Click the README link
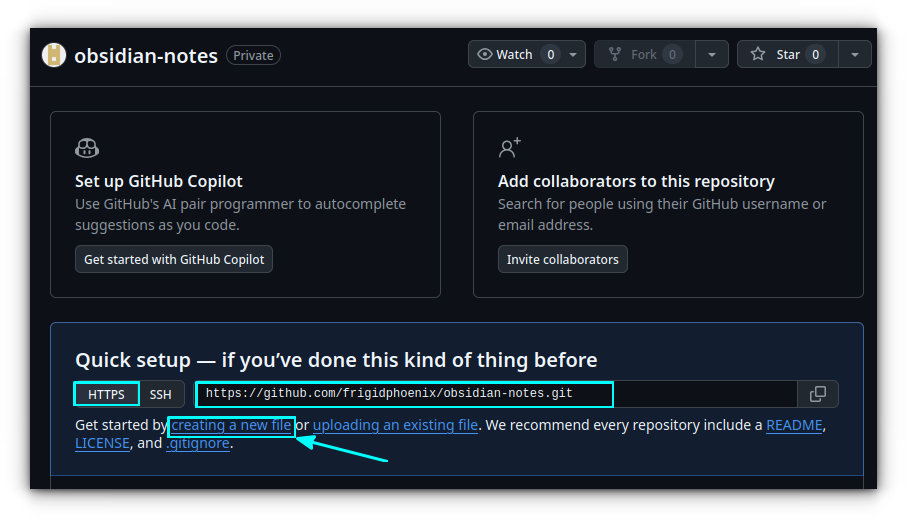The width and height of the screenshot is (907, 521). point(794,425)
